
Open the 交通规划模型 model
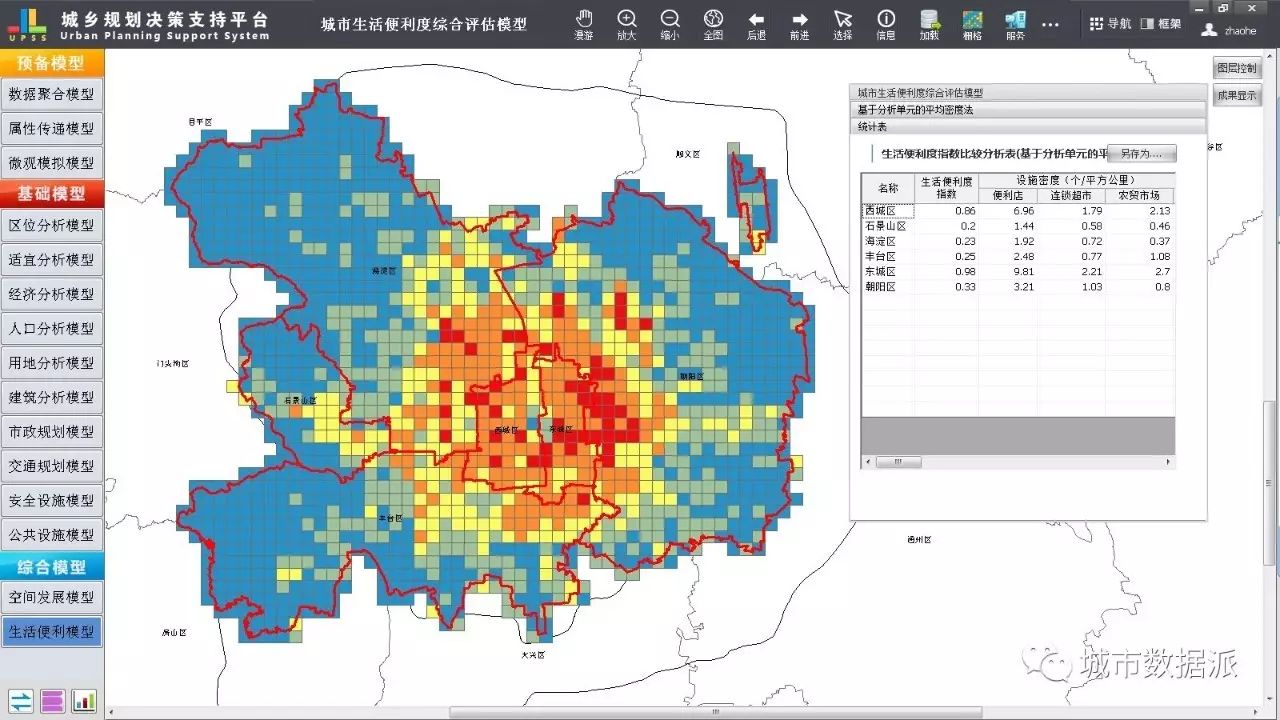click(x=52, y=465)
